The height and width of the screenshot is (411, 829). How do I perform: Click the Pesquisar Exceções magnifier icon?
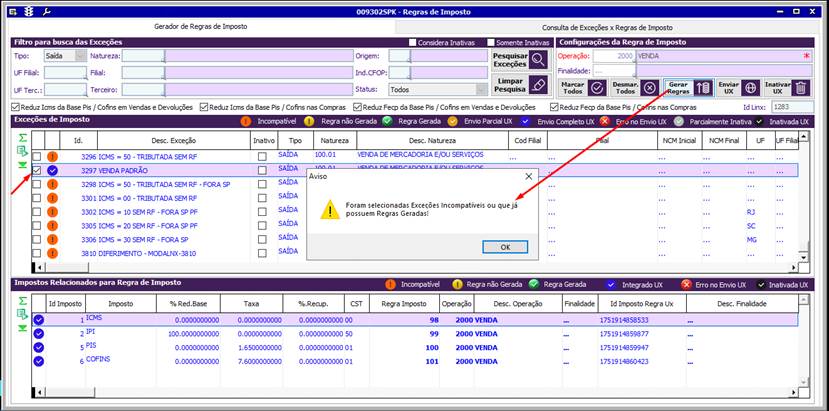538,60
